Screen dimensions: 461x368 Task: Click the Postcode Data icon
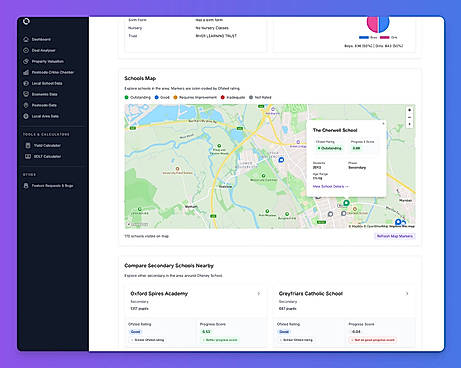(x=26, y=105)
